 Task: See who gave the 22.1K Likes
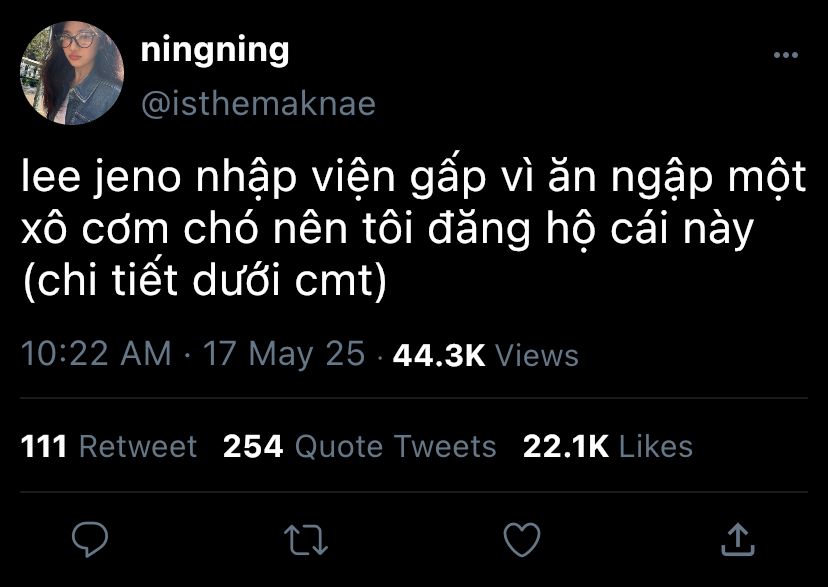point(608,446)
